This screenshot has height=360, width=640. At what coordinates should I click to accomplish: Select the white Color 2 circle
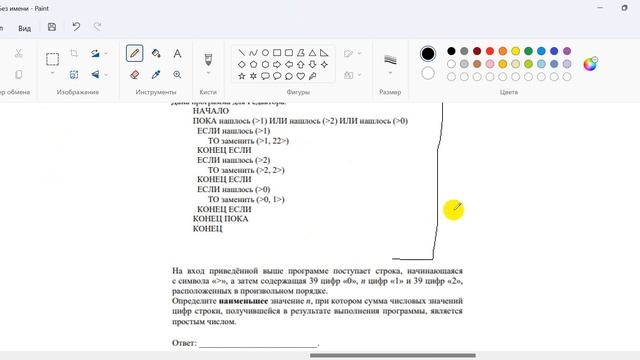428,73
